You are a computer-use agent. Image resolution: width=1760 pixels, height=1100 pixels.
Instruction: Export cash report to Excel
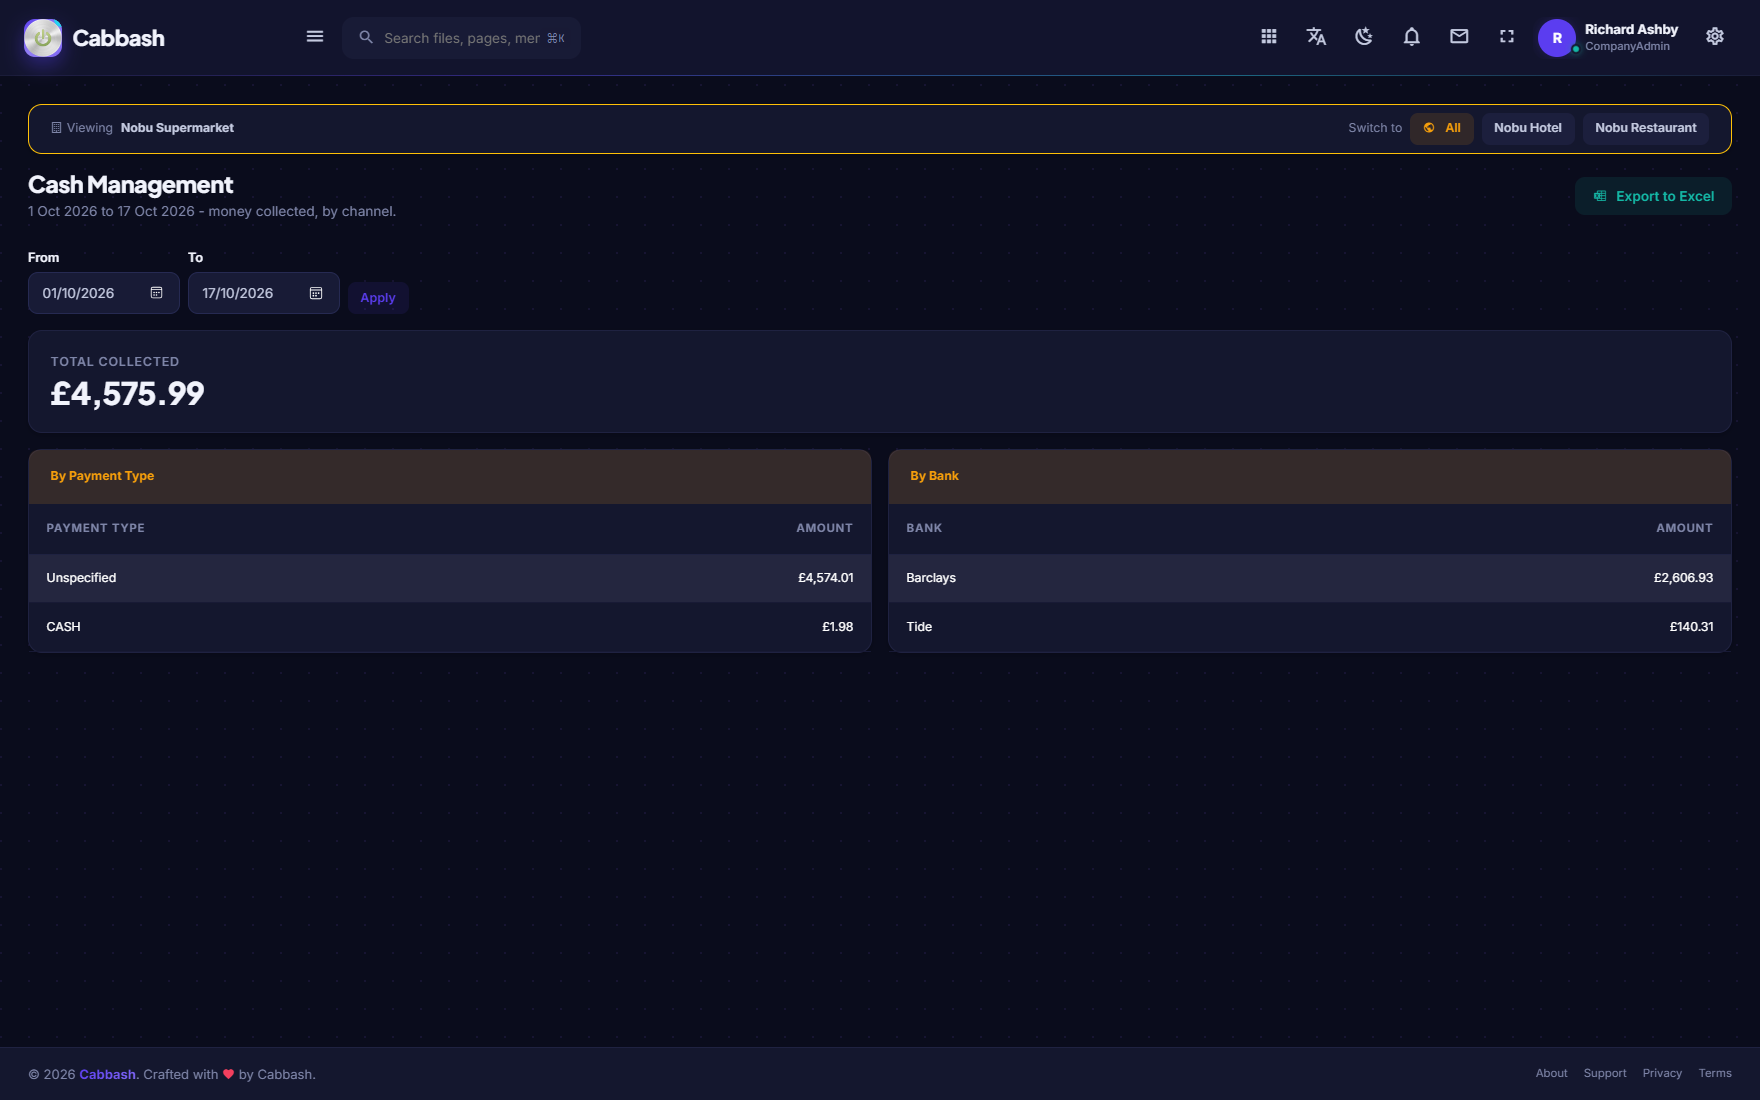1653,196
